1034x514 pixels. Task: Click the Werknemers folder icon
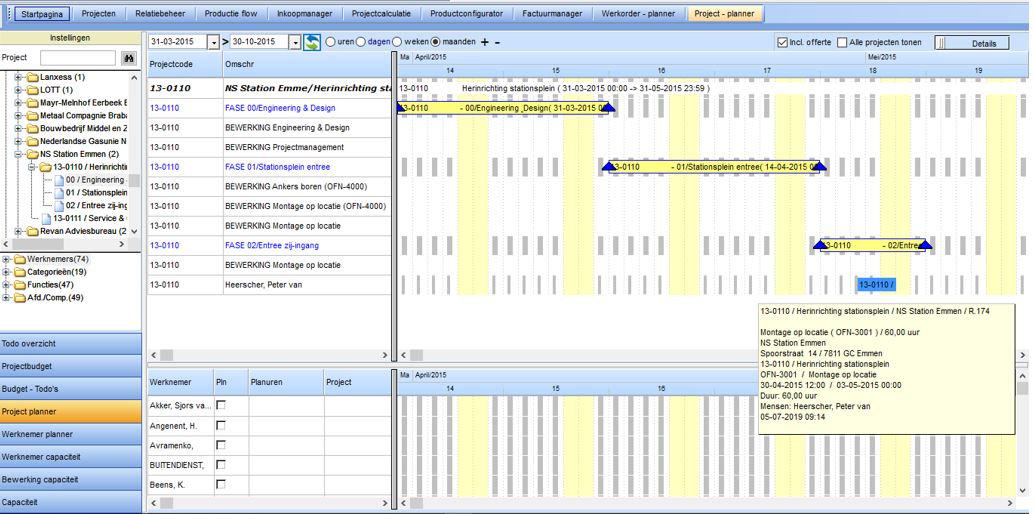pos(20,259)
